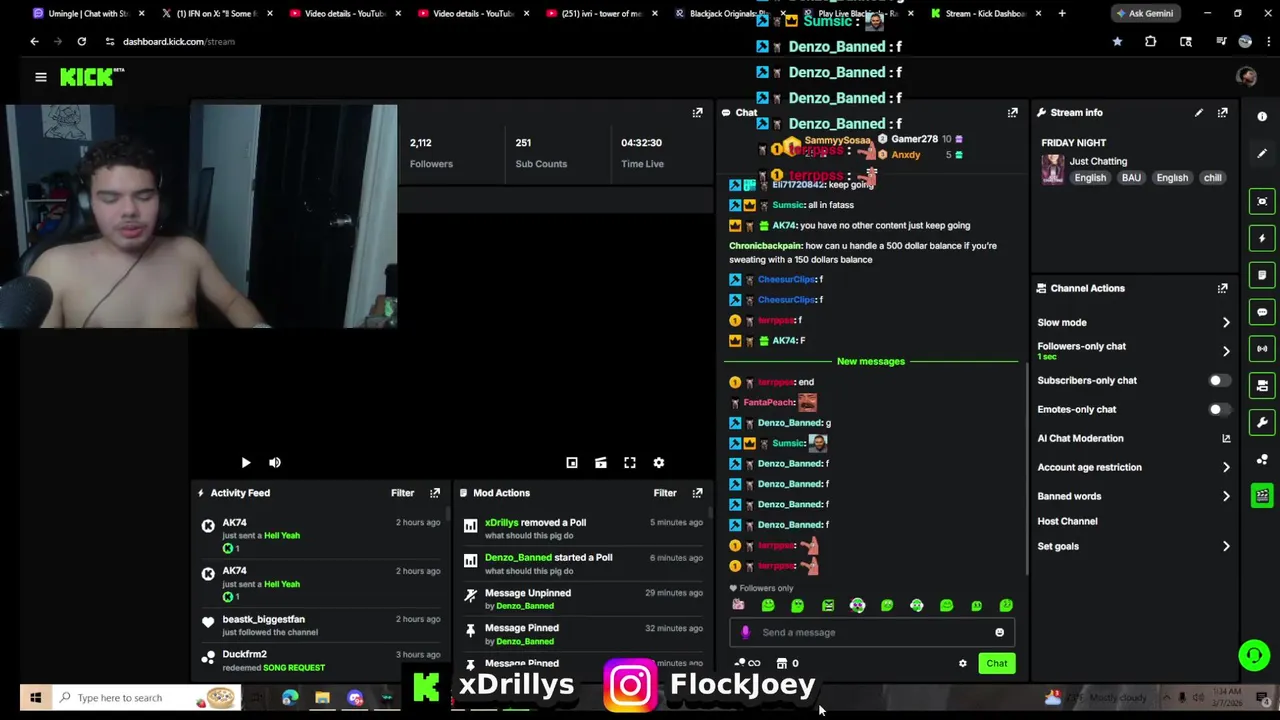The width and height of the screenshot is (1280, 720).
Task: Play the stream preview
Action: click(x=246, y=463)
